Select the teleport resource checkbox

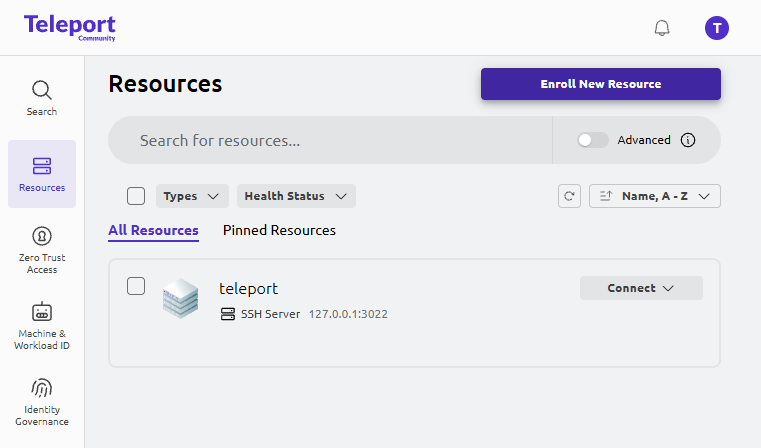[136, 287]
